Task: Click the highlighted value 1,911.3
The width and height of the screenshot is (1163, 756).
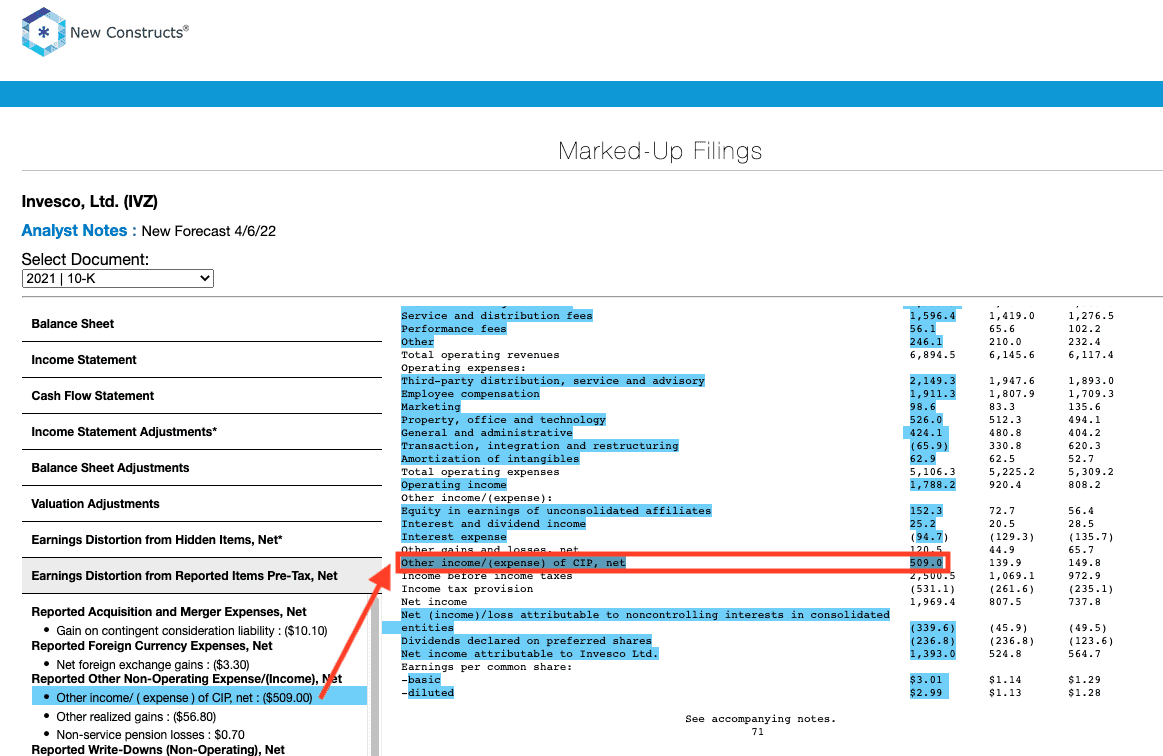Action: (932, 394)
